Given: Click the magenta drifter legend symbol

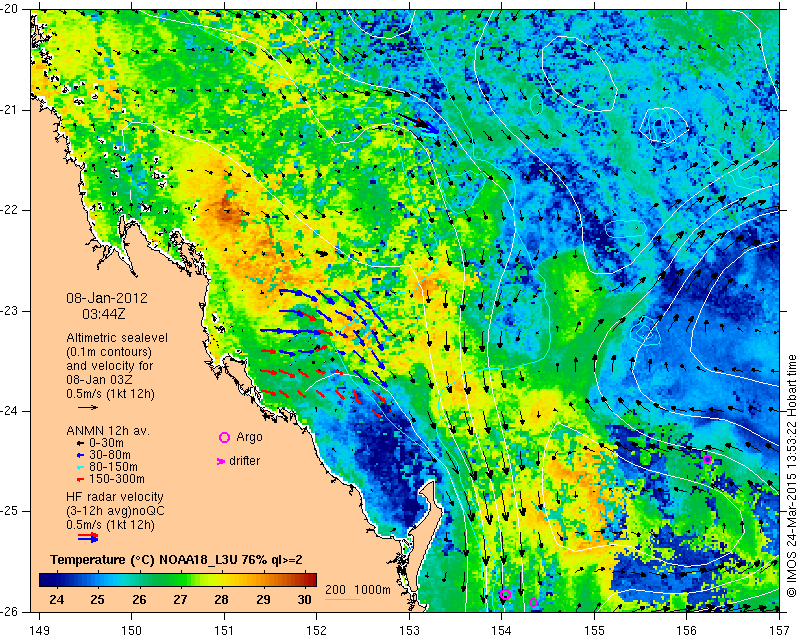Looking at the screenshot, I should click(x=221, y=461).
